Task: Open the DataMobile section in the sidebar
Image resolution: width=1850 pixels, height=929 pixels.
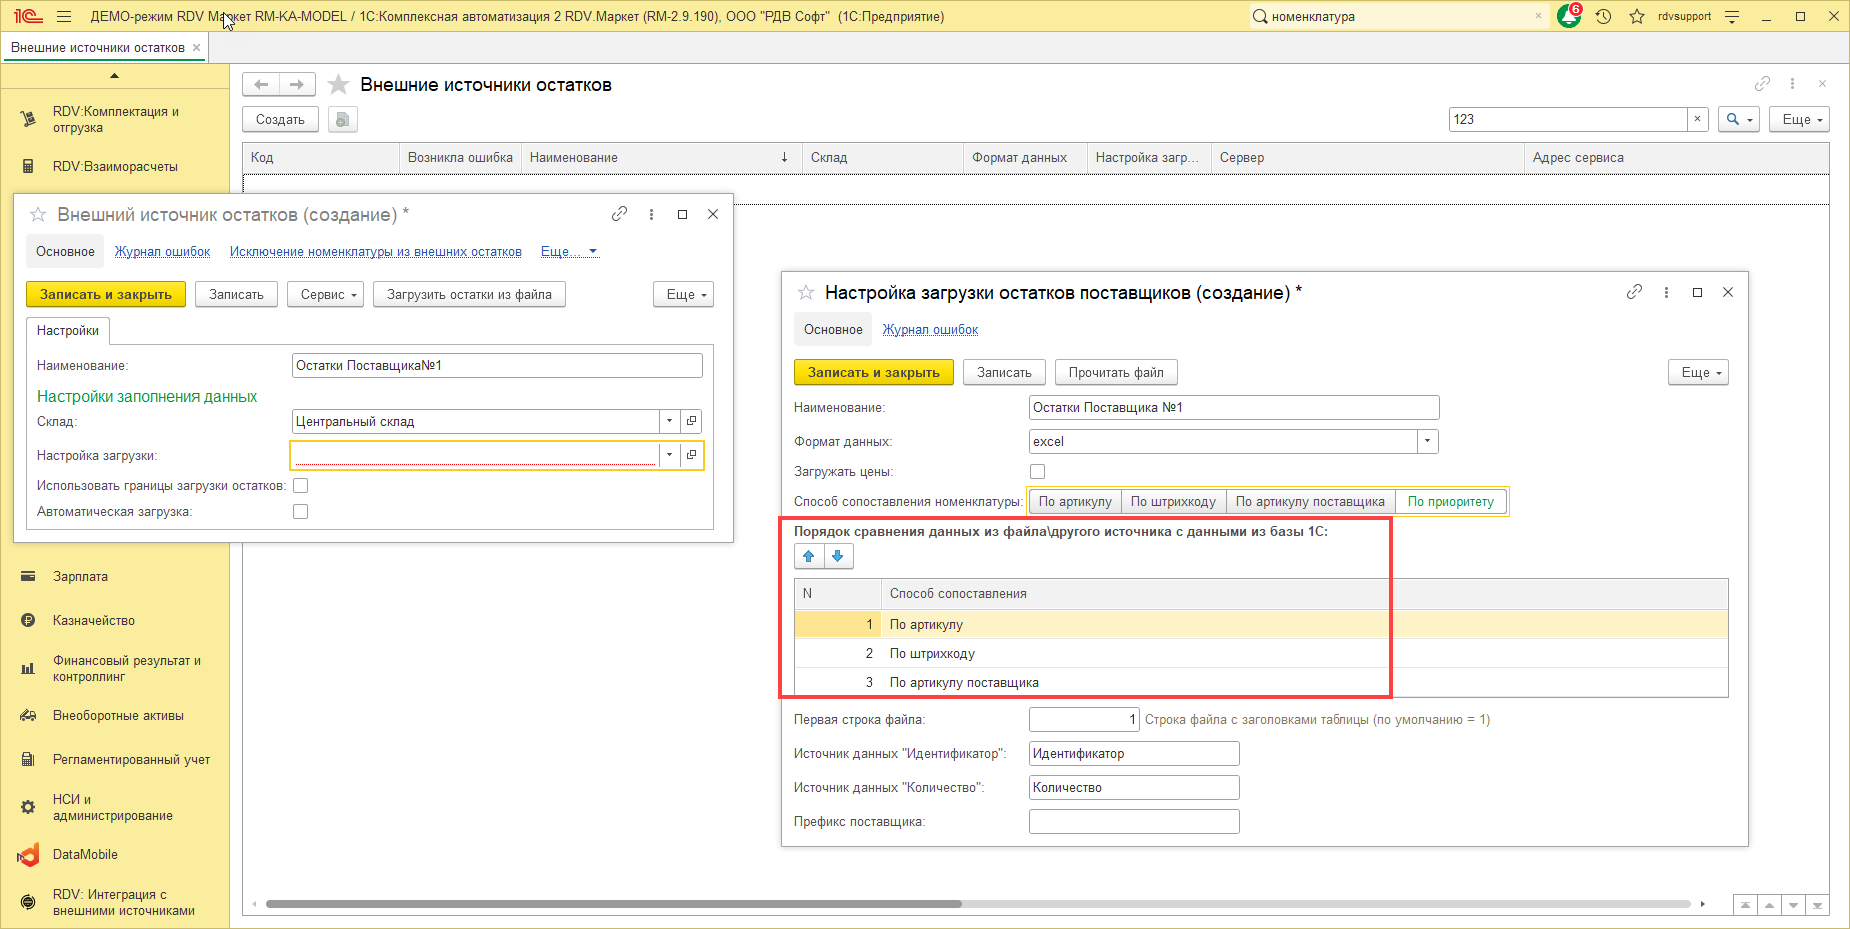Action: [85, 855]
